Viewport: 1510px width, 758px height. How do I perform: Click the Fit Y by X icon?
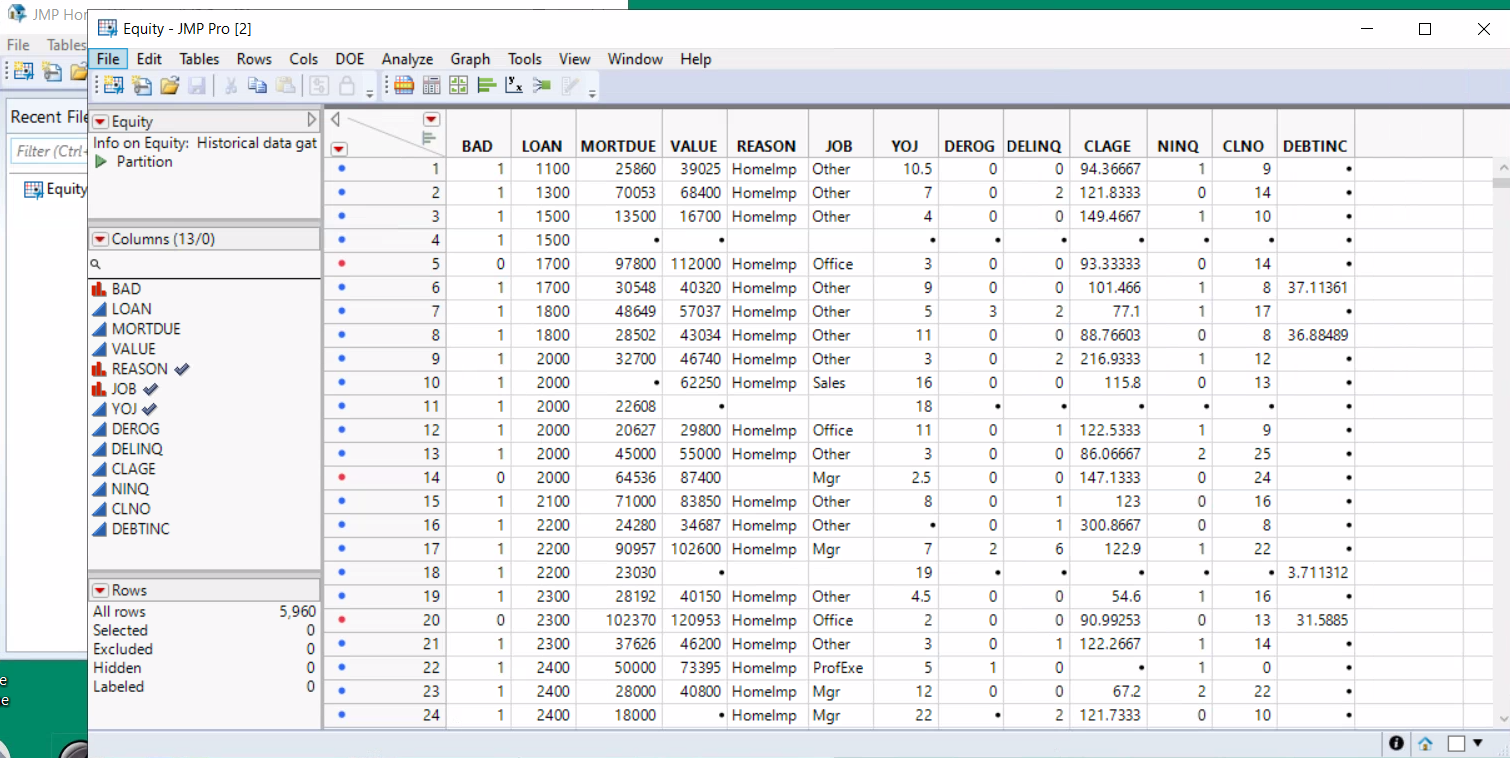[x=514, y=85]
